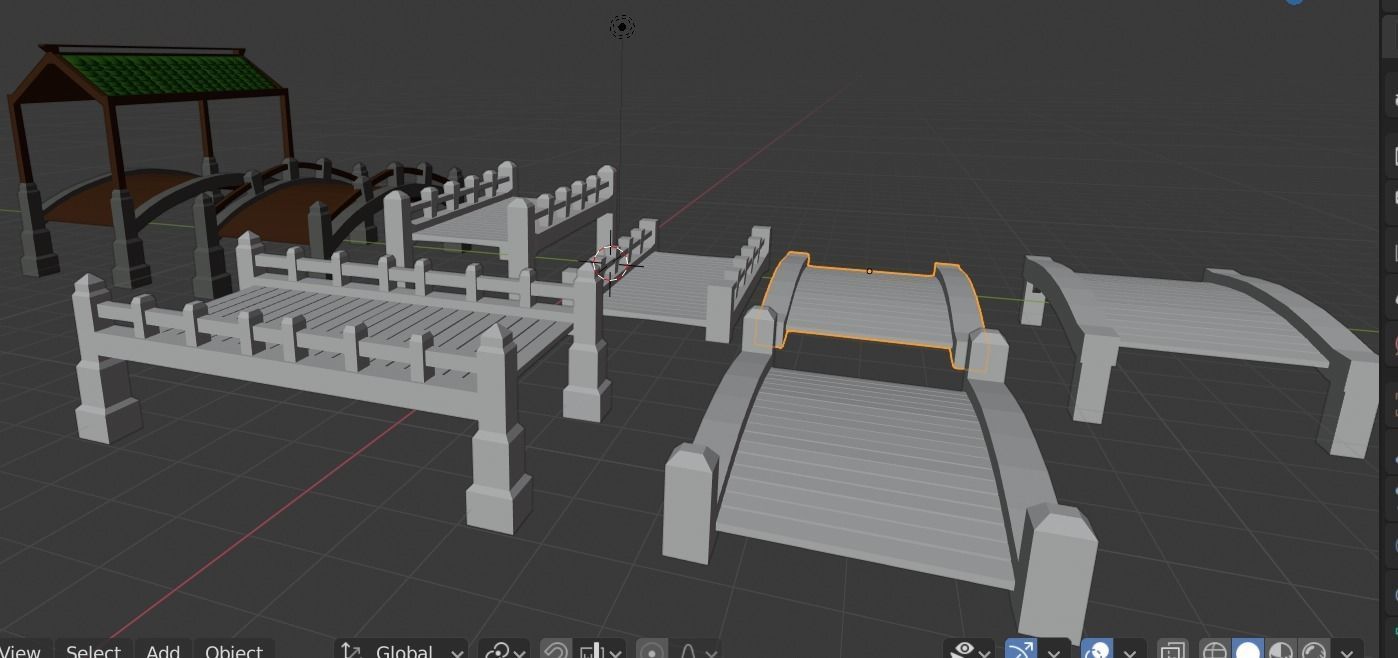Open the View menu in viewport header
Image resolution: width=1398 pixels, height=658 pixels.
click(20, 650)
